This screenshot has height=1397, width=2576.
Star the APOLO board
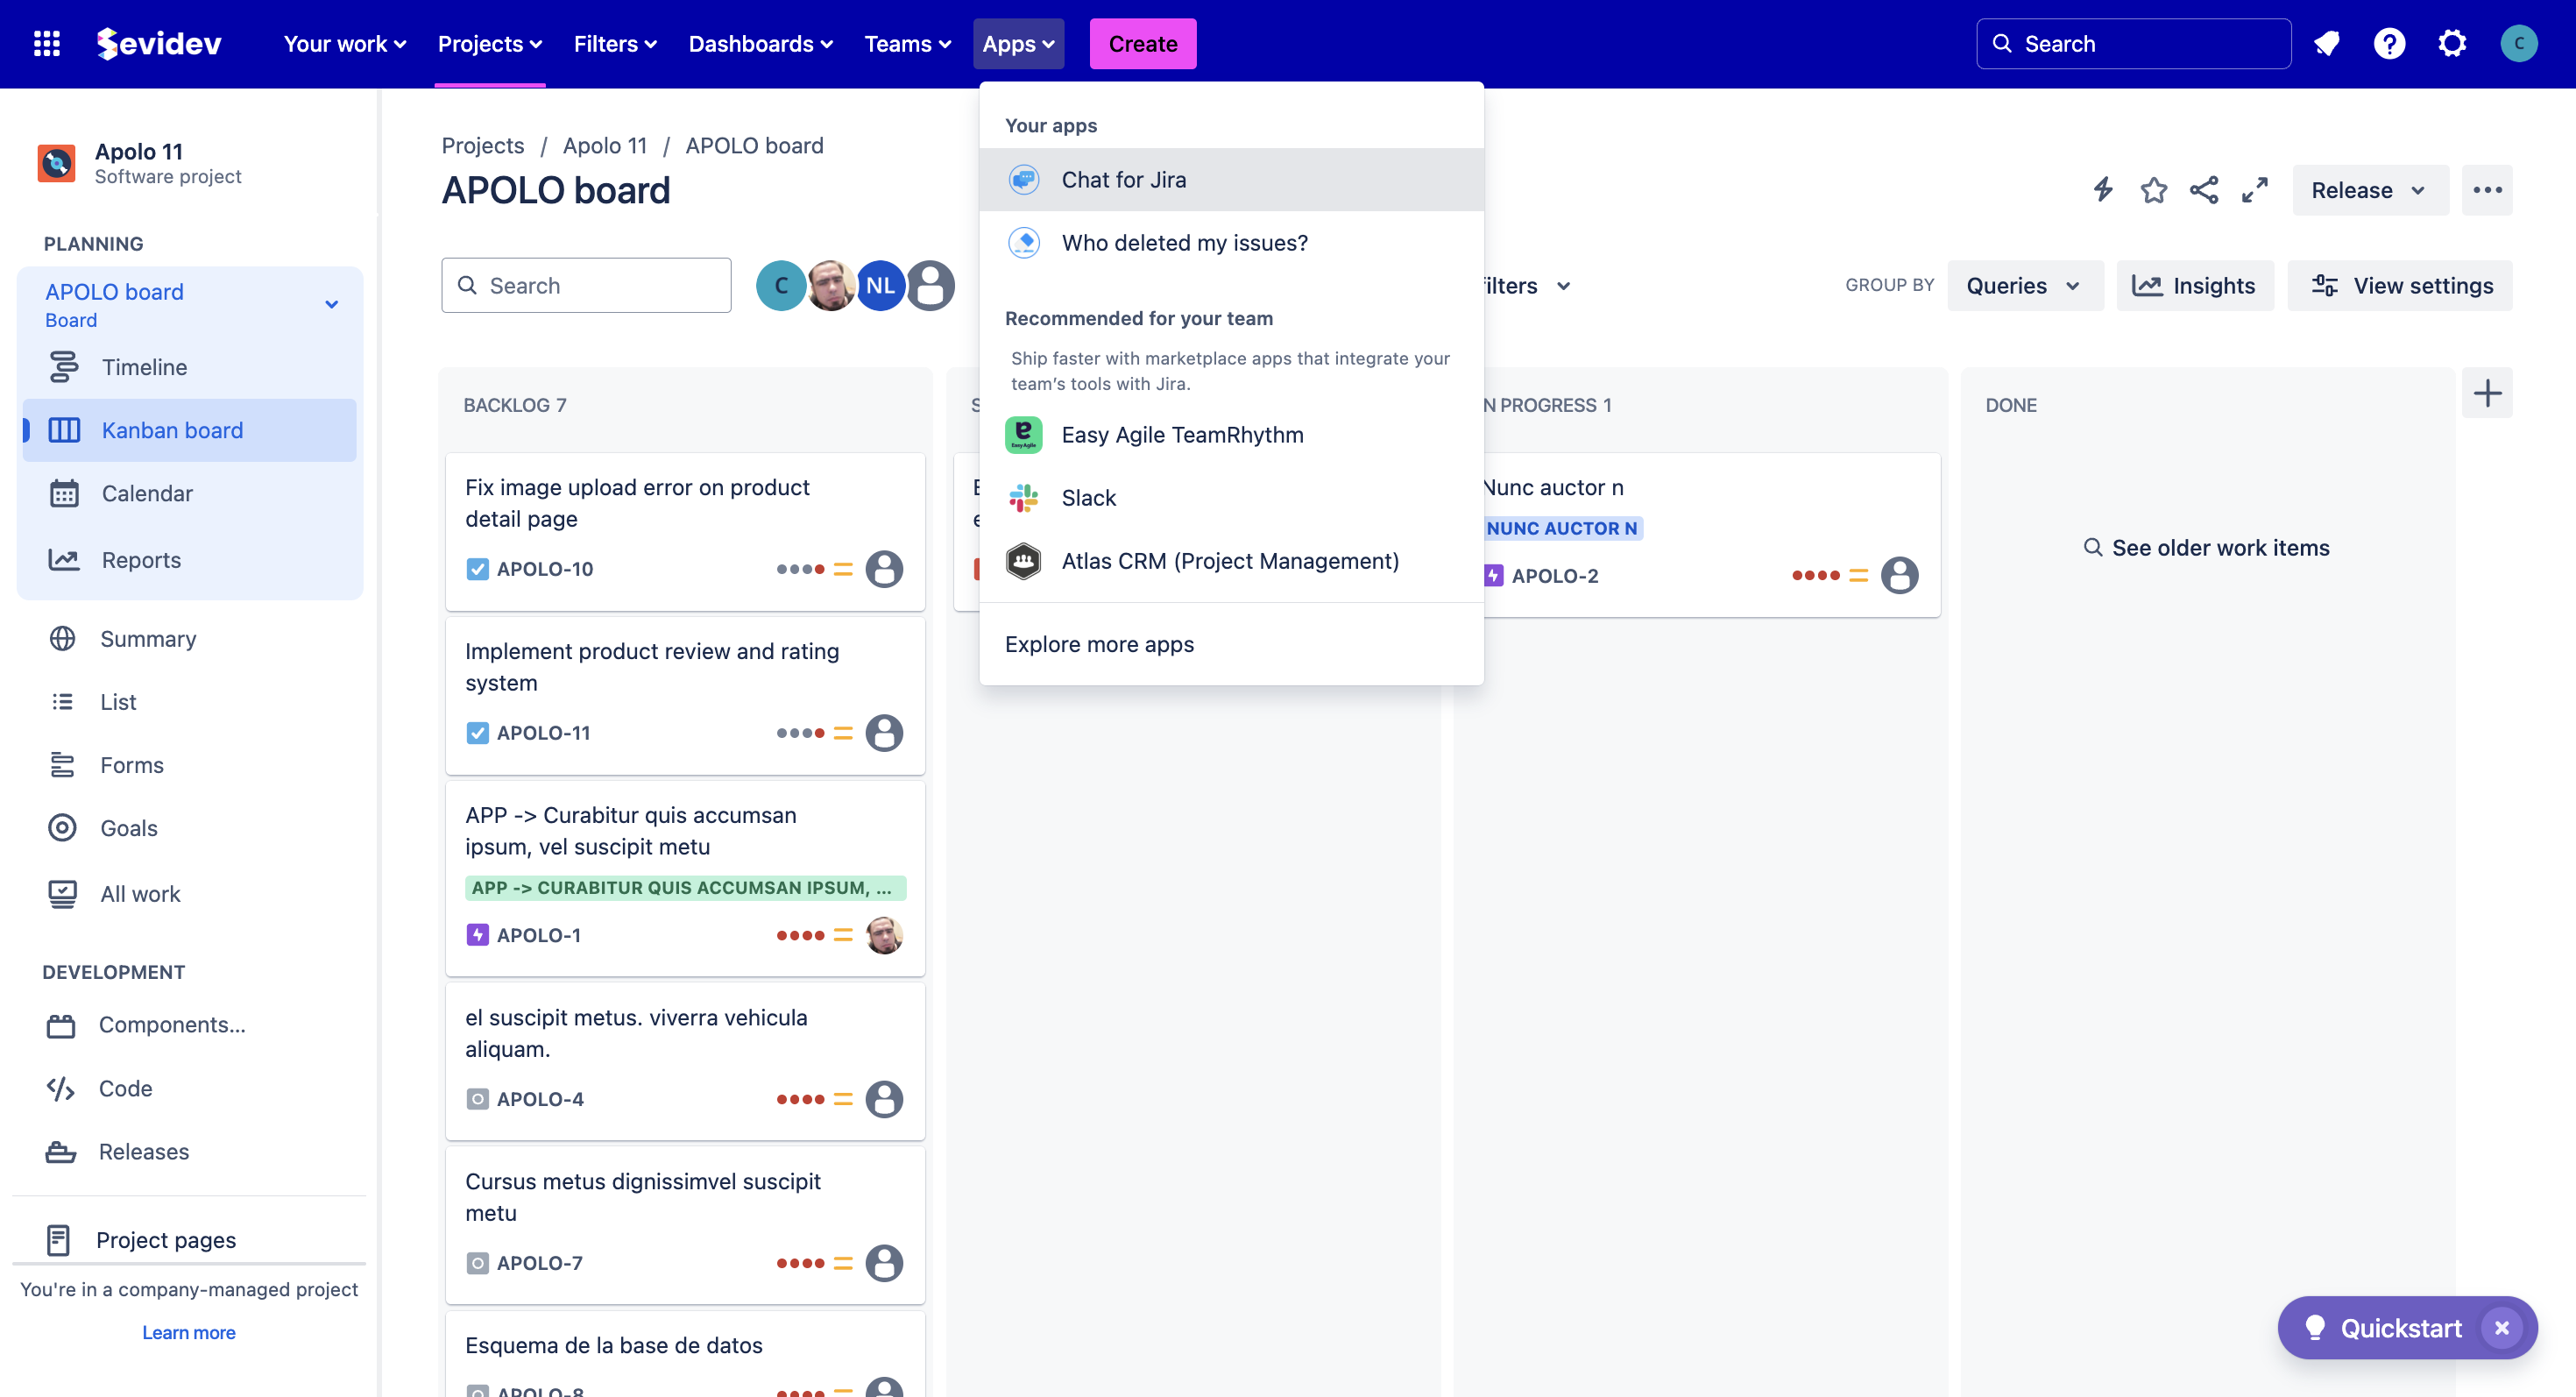[2153, 190]
